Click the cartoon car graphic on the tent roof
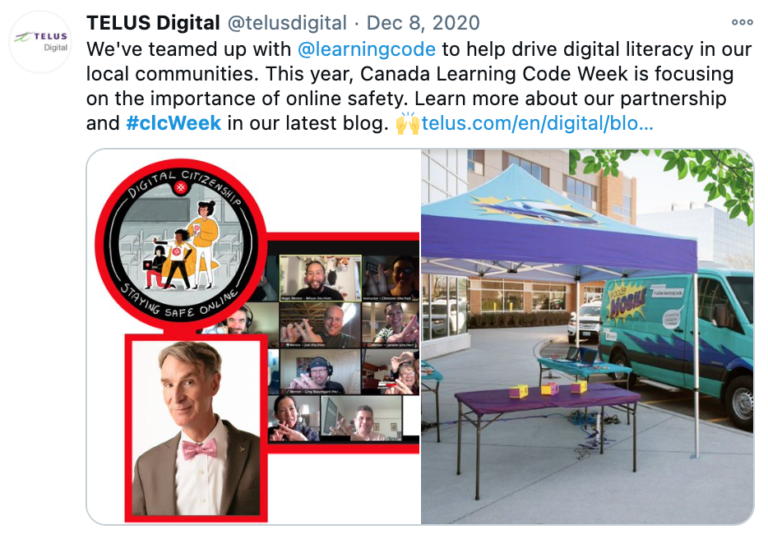768x534 pixels. 534,209
